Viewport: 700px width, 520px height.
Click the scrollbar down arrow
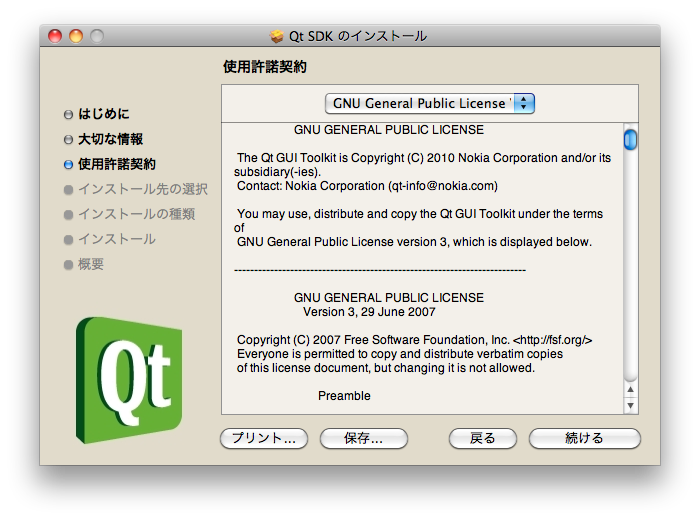(x=630, y=405)
